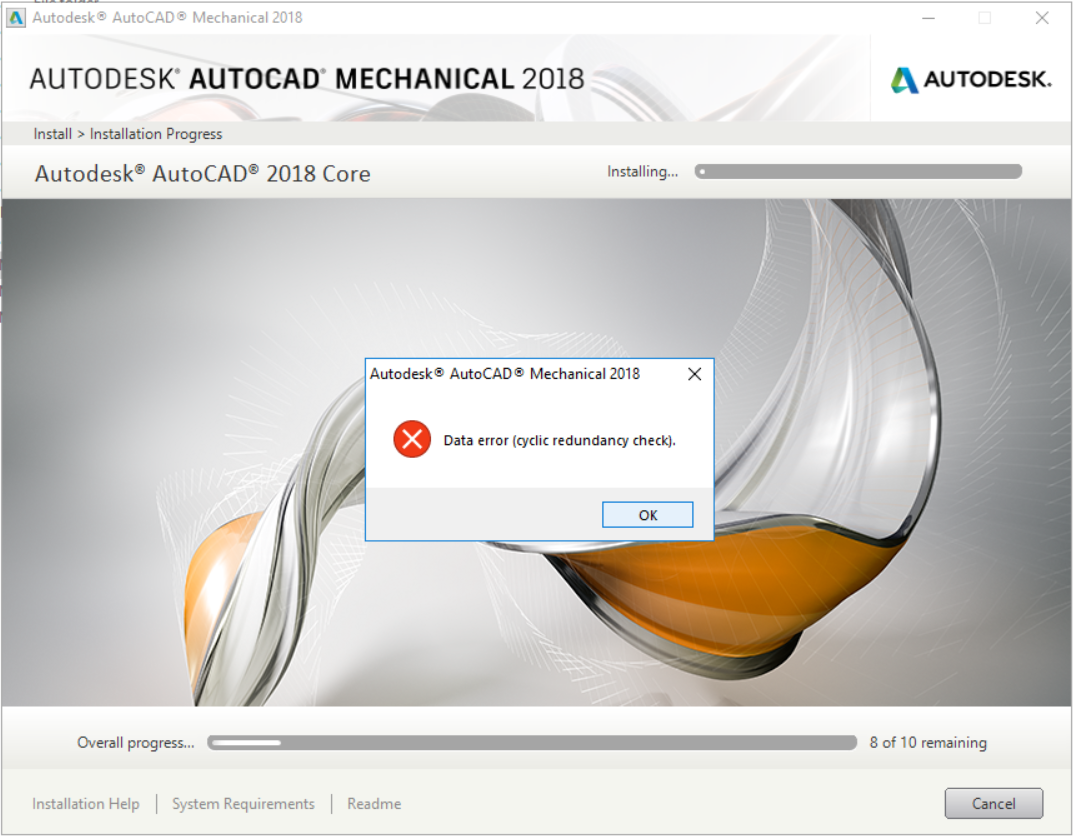The width and height of the screenshot is (1074, 836).
Task: Click the Autodesk logo in header
Action: coord(971,79)
